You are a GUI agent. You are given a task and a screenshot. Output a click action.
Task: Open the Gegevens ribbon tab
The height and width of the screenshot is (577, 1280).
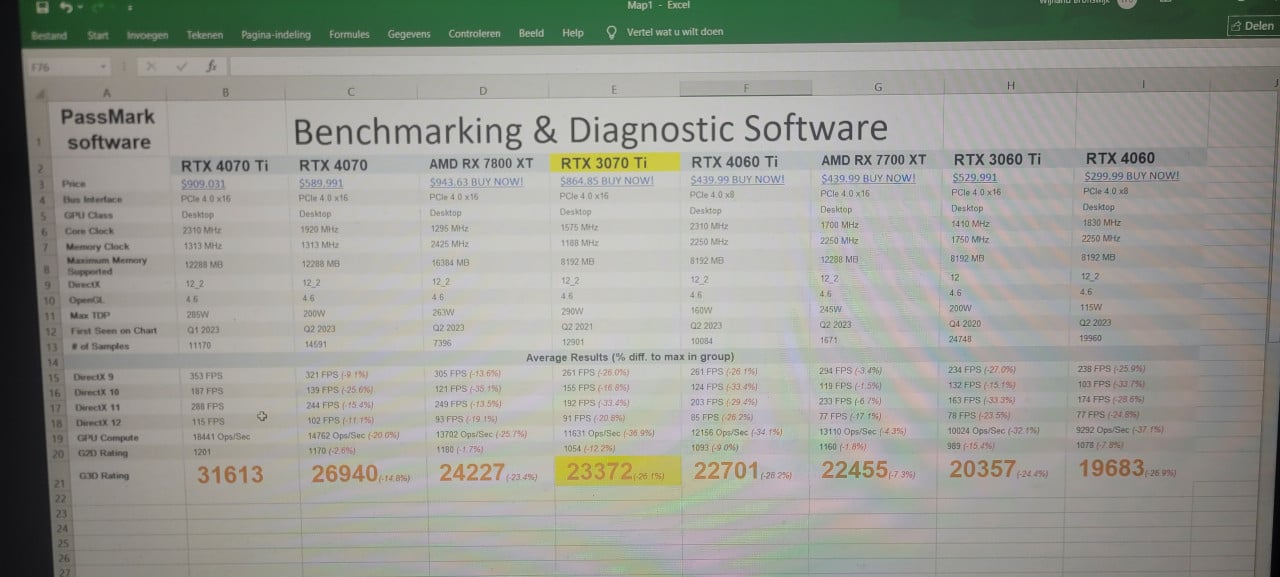click(x=409, y=34)
